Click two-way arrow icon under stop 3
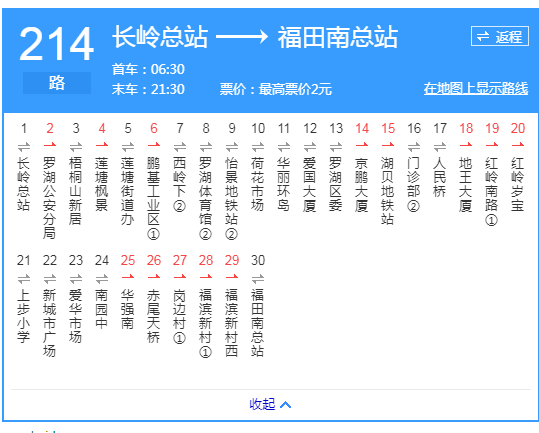The image size is (539, 433). (76, 147)
